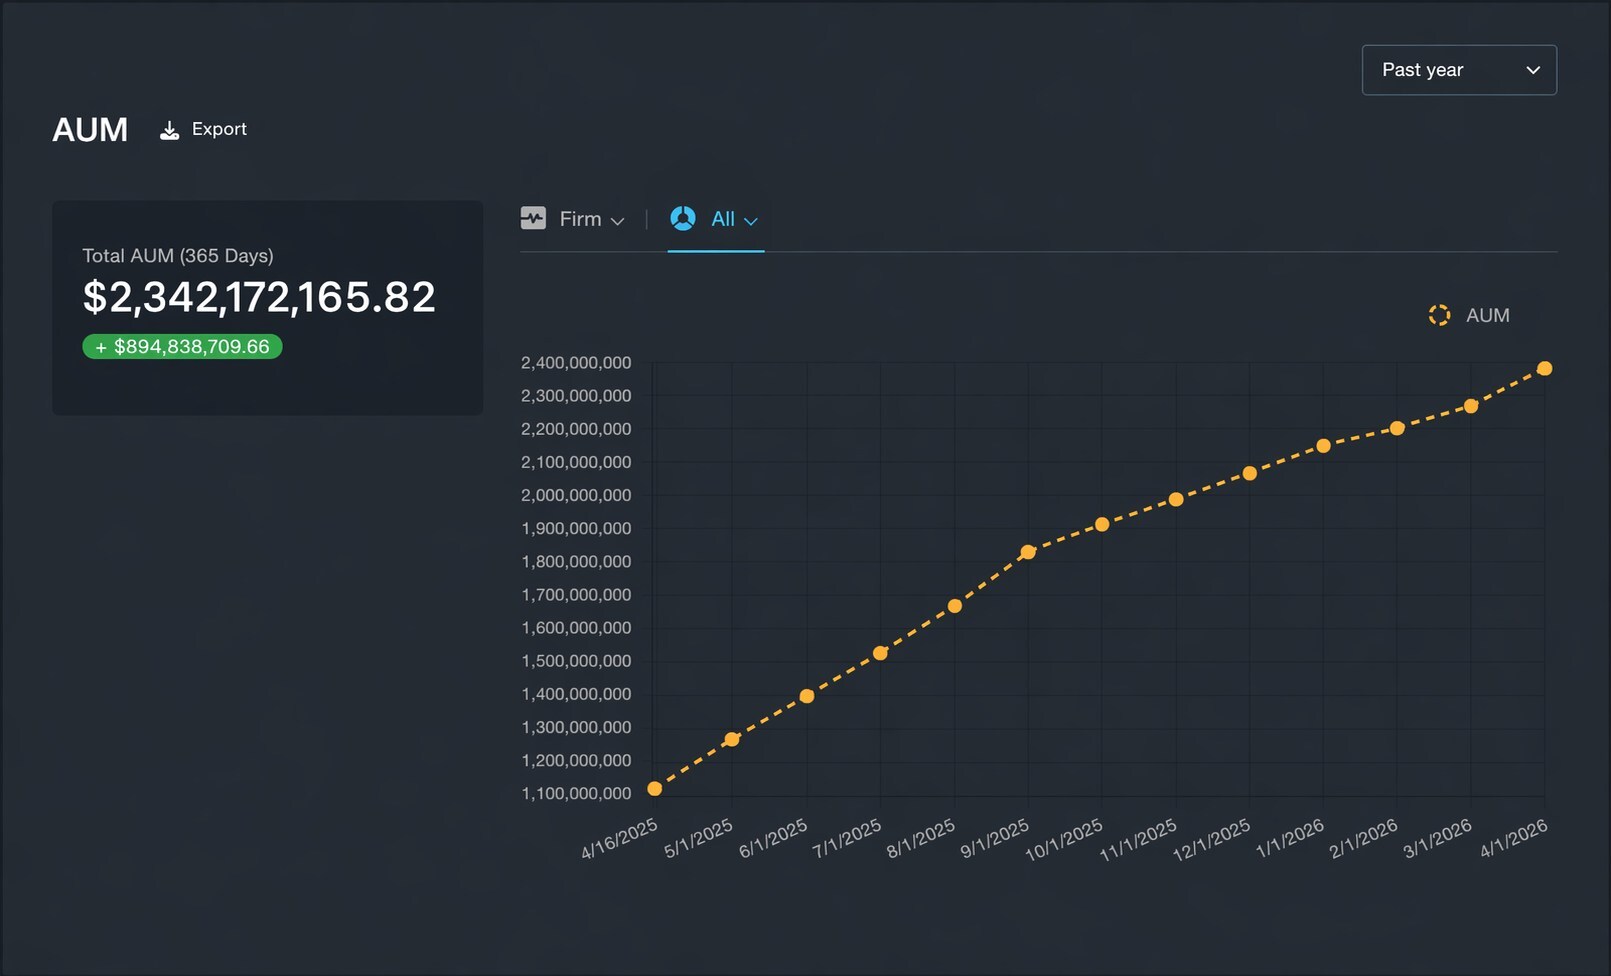This screenshot has height=976, width=1611.
Task: Open the Past year time range dropdown
Action: point(1458,70)
